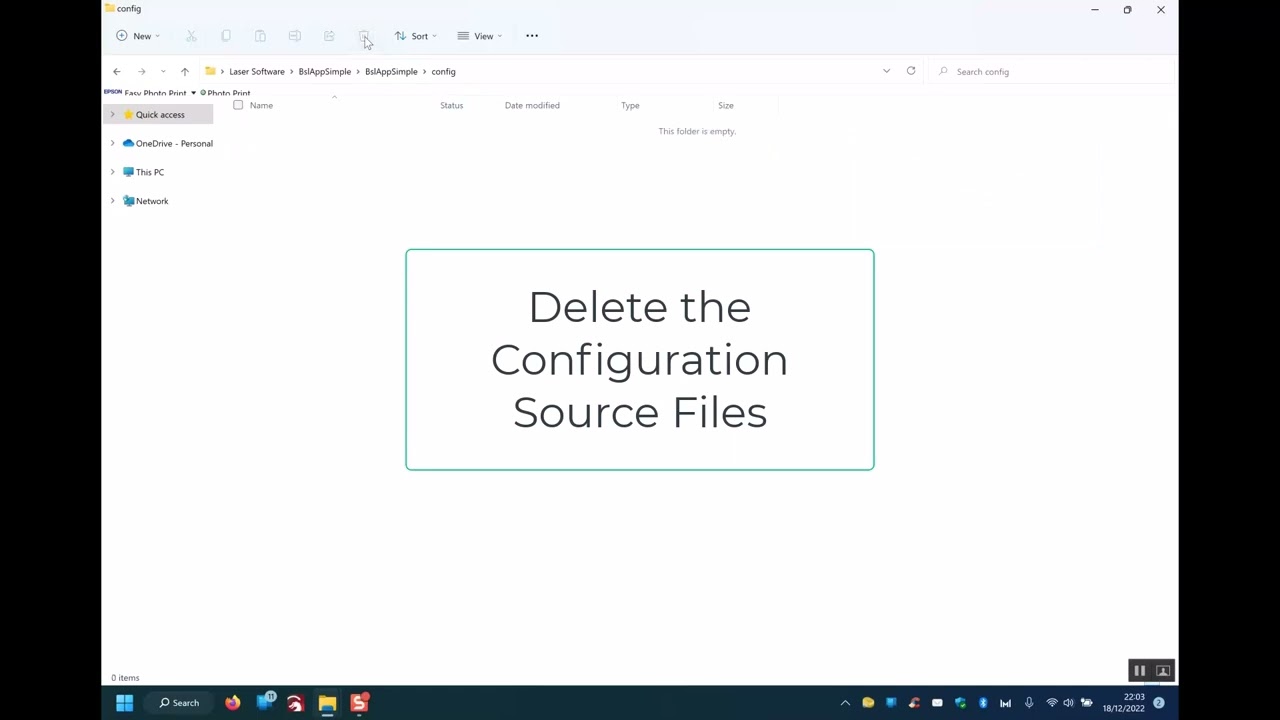
Task: Open Easy Photo Print dropdown arrow
Action: [x=193, y=93]
